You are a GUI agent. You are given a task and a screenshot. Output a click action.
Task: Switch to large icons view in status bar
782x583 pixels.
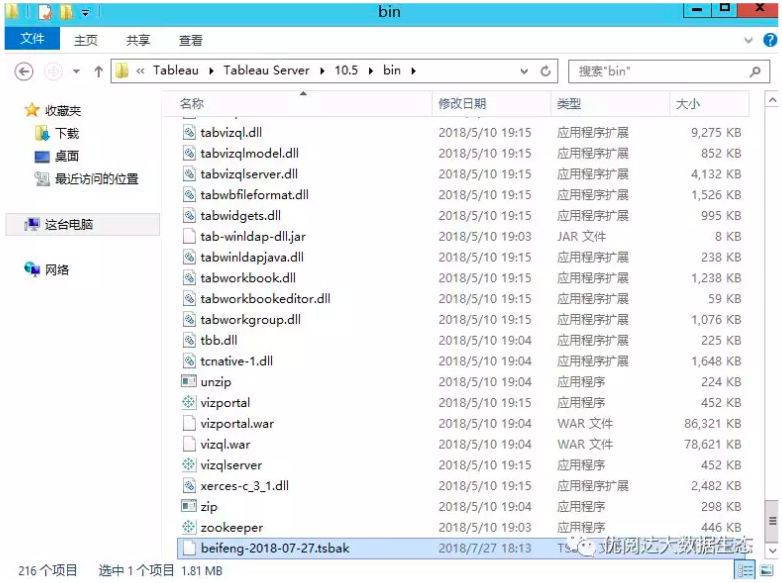[767, 571]
